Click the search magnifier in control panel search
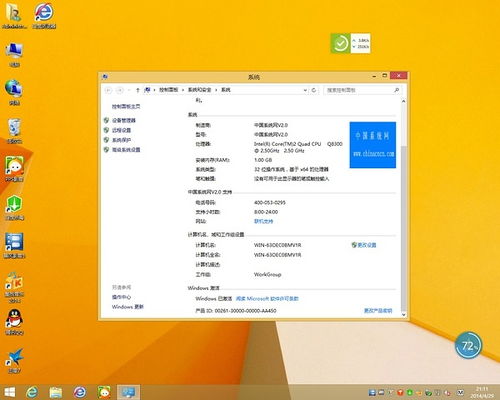The width and height of the screenshot is (500, 400). click(x=396, y=90)
